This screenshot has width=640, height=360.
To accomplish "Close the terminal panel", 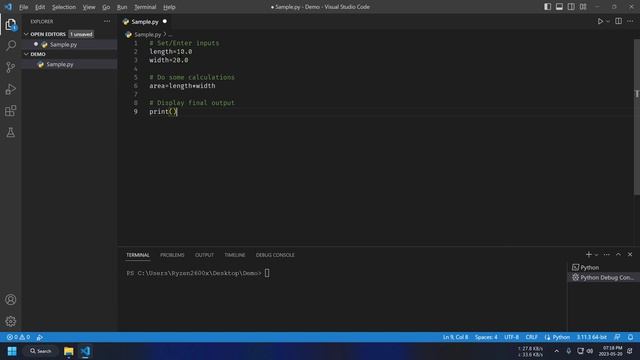I will (x=630, y=255).
